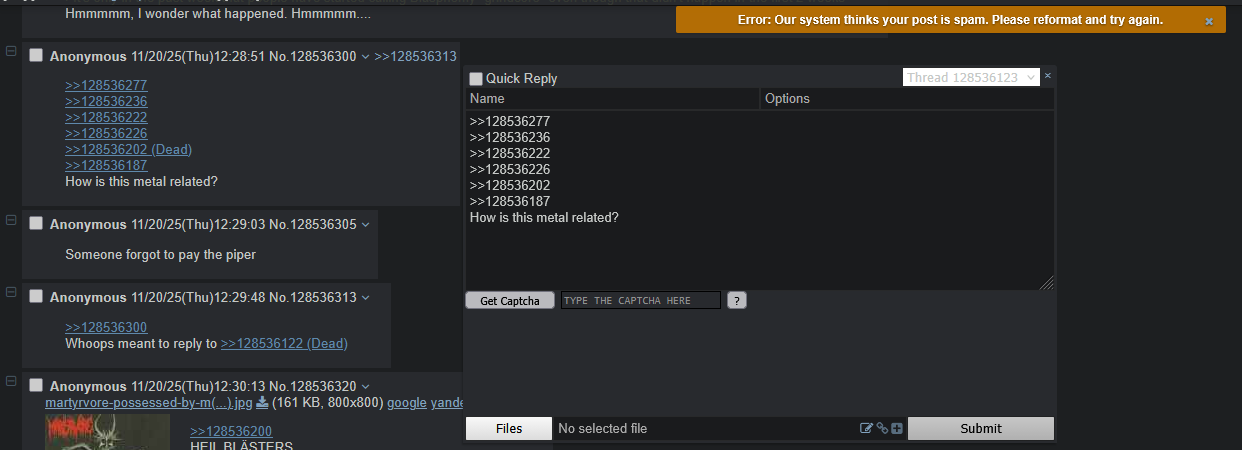This screenshot has width=1242, height=450.
Task: Hide post No.128536320 with minus icon
Action: (x=11, y=381)
